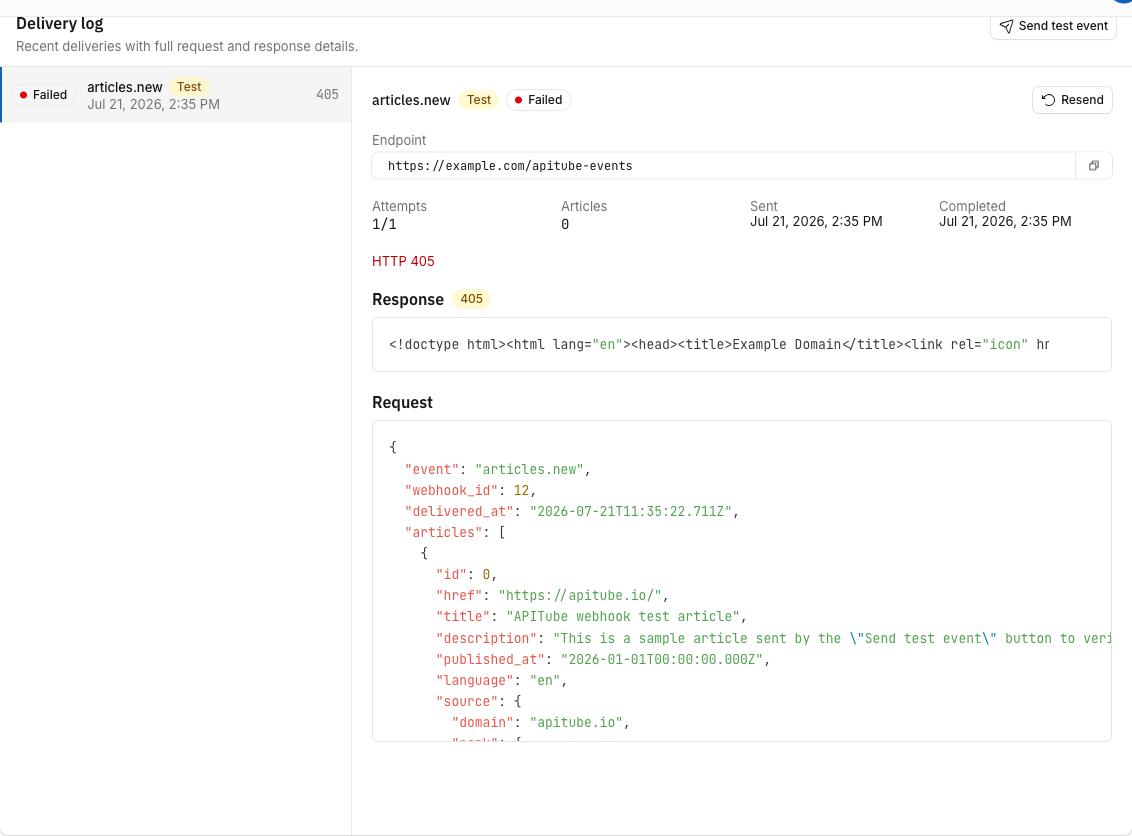Click the Failed badge in the detail header
The width and height of the screenshot is (1132, 836).
tap(539, 100)
